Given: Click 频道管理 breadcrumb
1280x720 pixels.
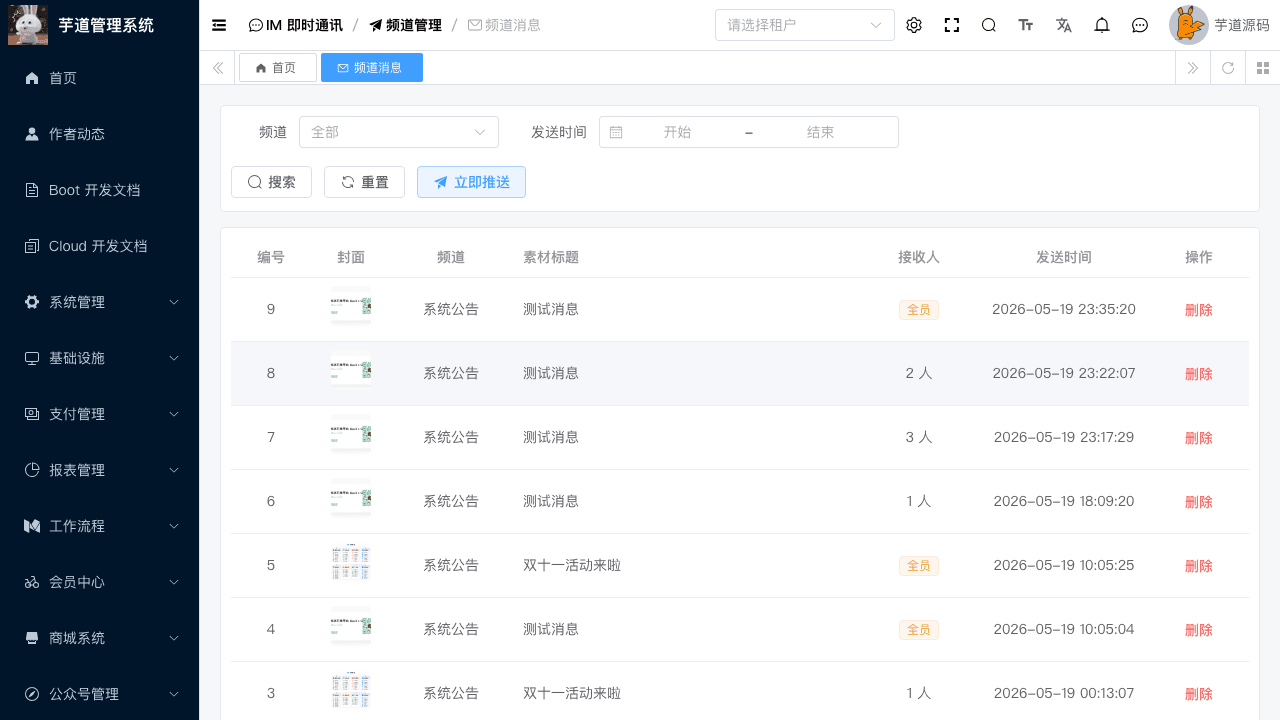Looking at the screenshot, I should tap(405, 25).
